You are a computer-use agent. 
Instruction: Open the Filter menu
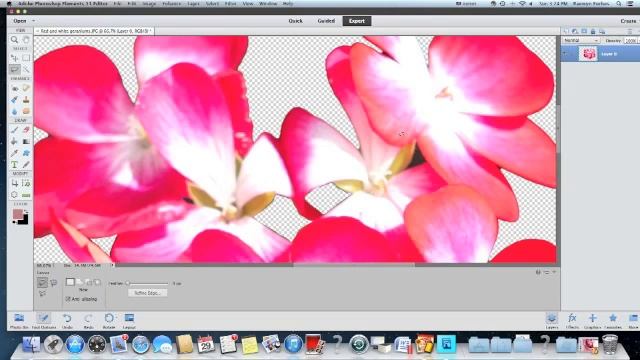[x=230, y=4]
